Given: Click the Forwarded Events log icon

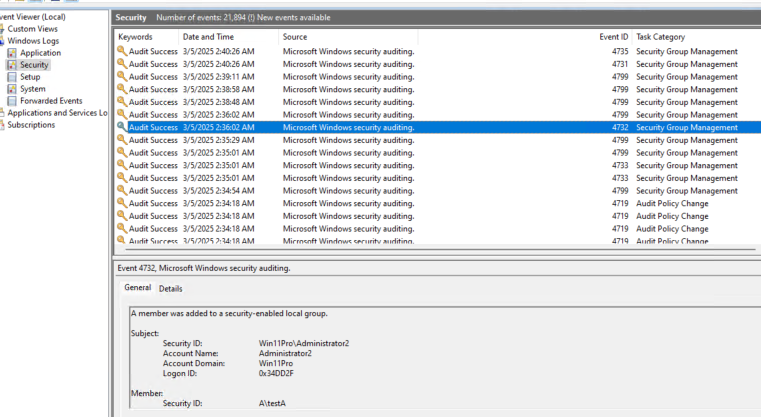Looking at the screenshot, I should pos(12,101).
